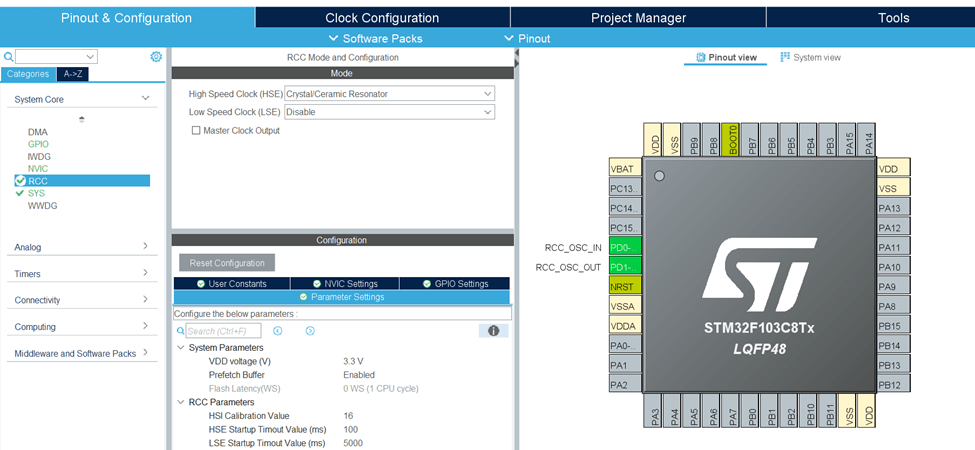Viewport: 975px width, 450px height.
Task: Switch to System view
Action: [811, 57]
